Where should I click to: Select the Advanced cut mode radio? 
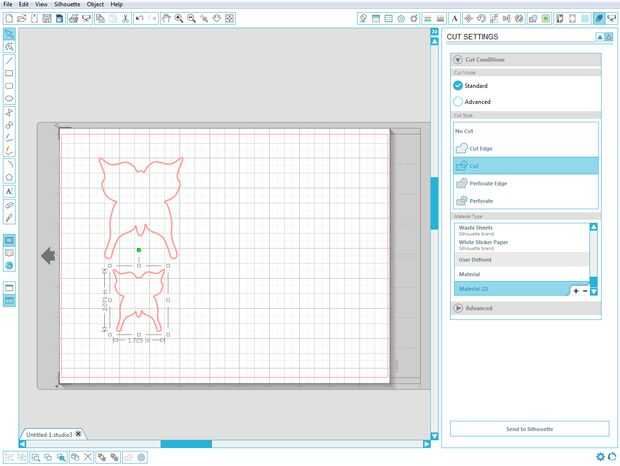pyautogui.click(x=458, y=102)
